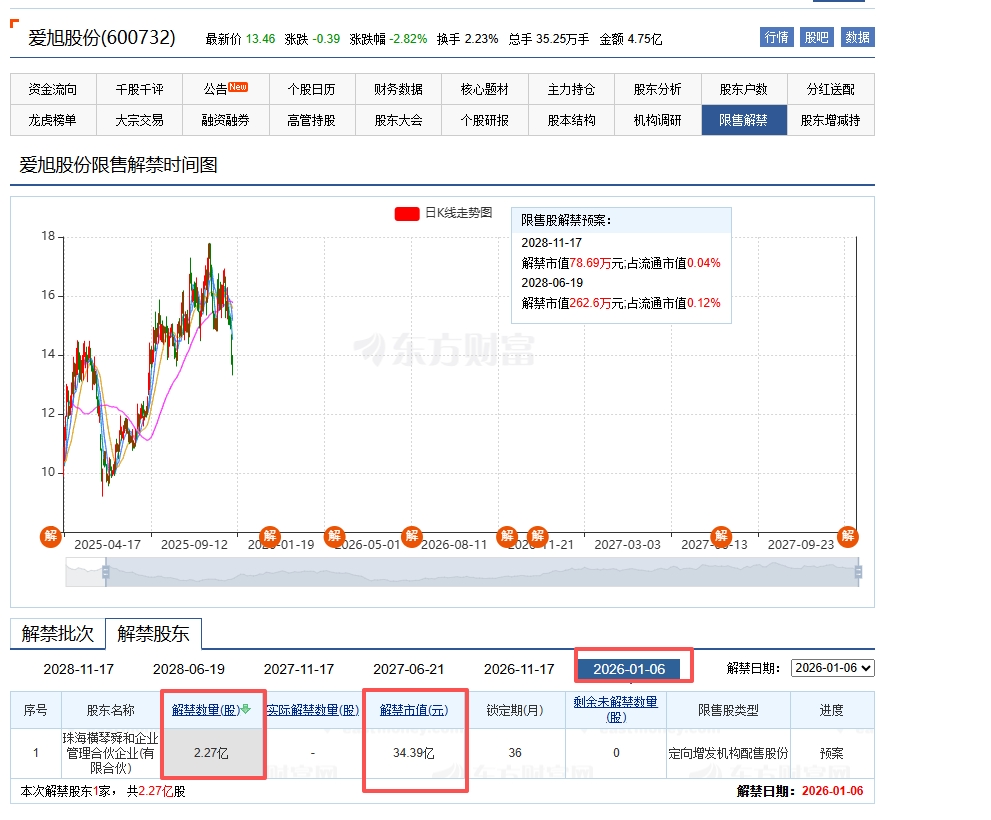
Task: Go to the 资金流向 tab
Action: point(53,89)
